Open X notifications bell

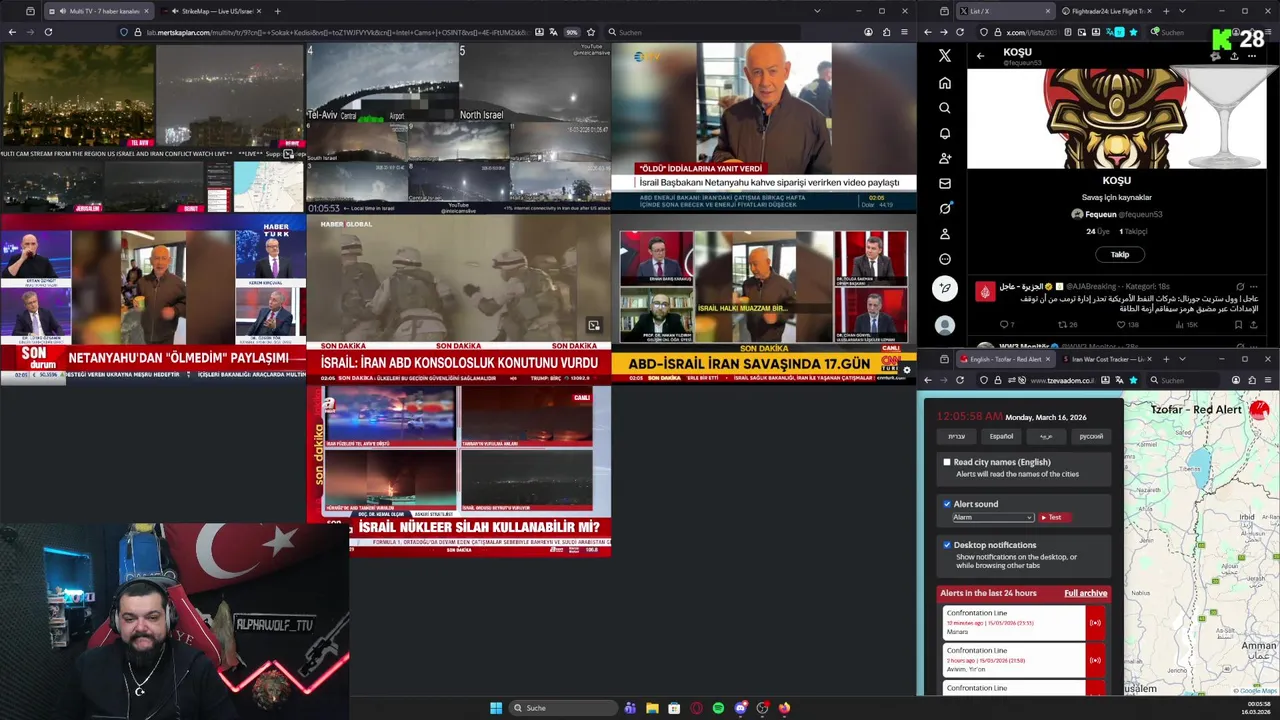[x=944, y=133]
